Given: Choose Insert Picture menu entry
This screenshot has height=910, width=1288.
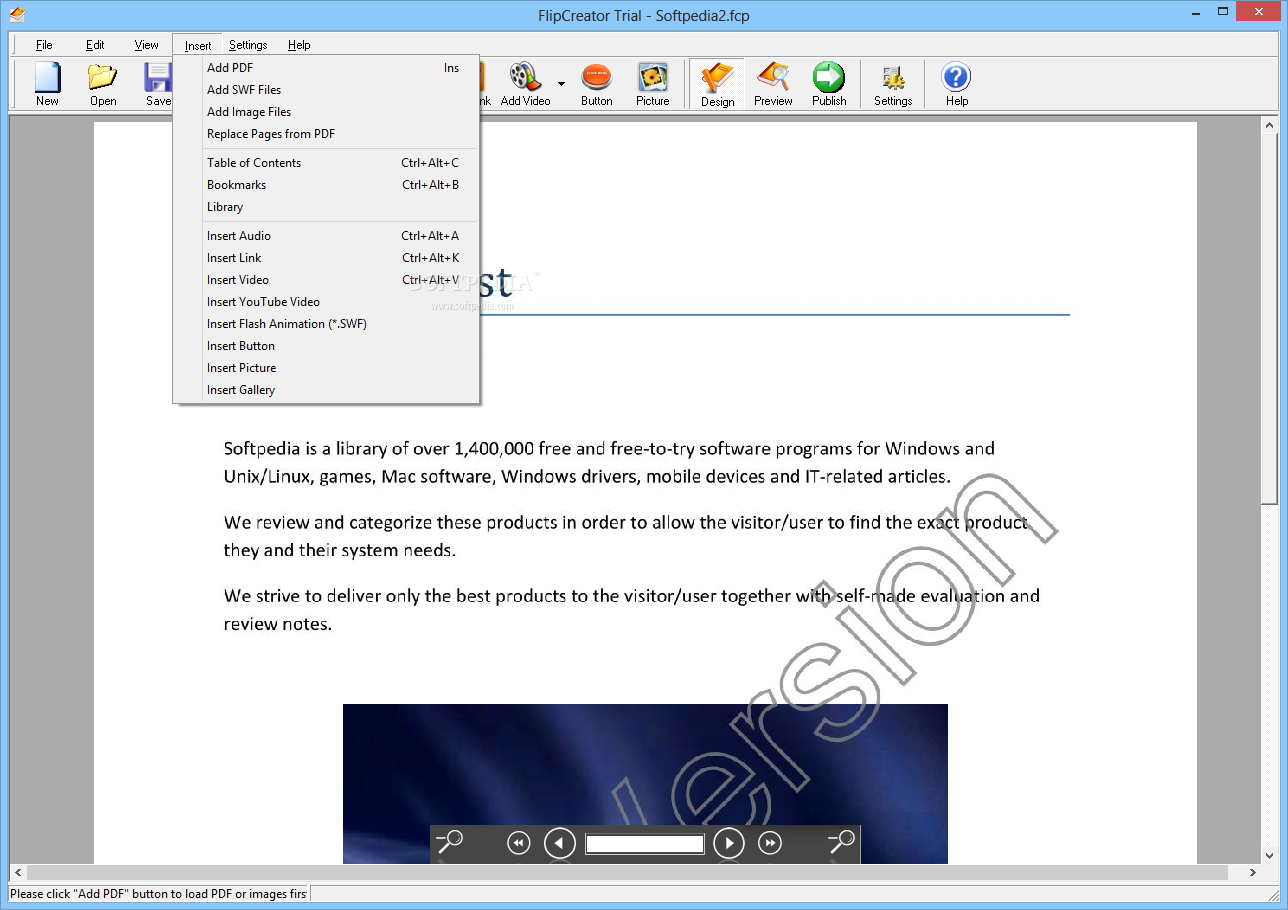Looking at the screenshot, I should click(x=326, y=368).
